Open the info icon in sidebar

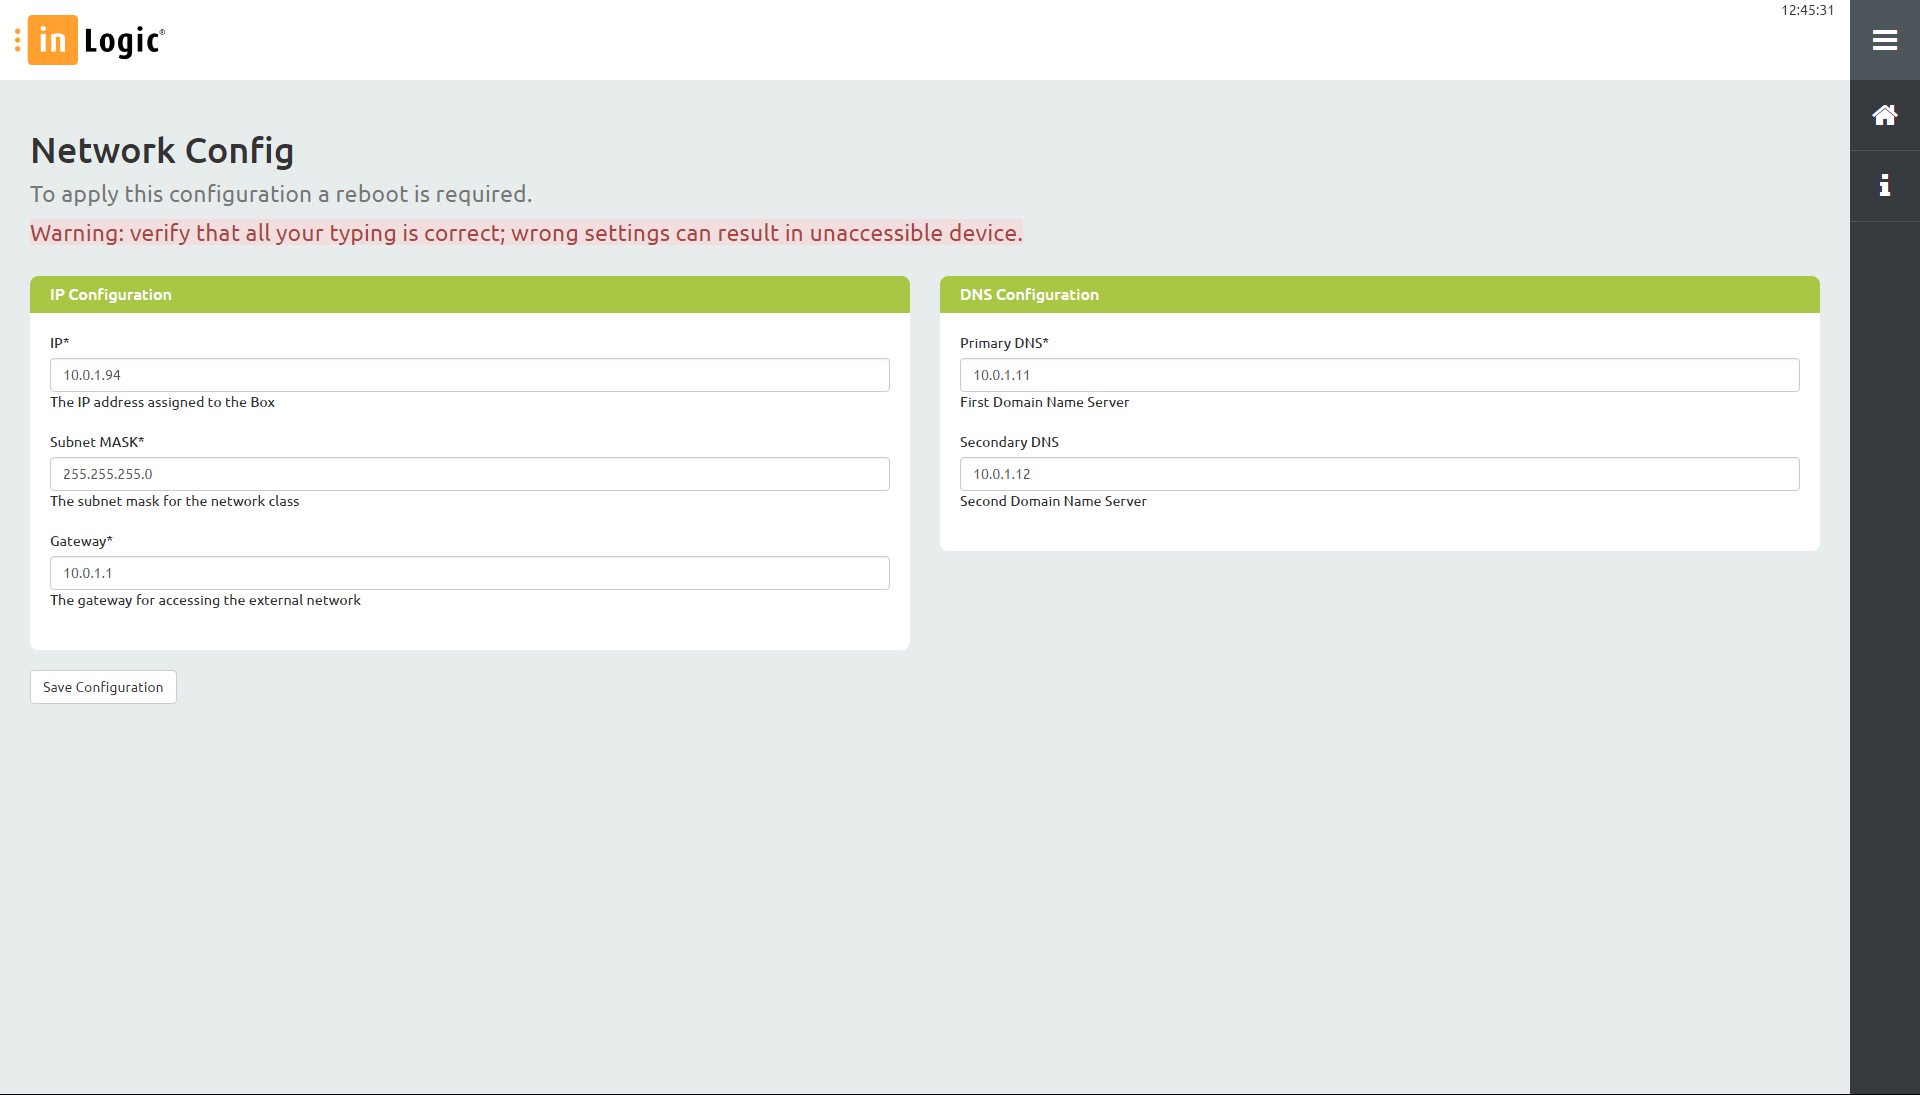click(1885, 186)
